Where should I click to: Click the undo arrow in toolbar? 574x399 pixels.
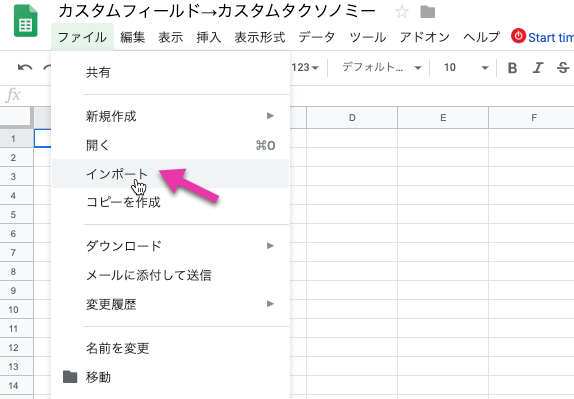click(x=25, y=67)
